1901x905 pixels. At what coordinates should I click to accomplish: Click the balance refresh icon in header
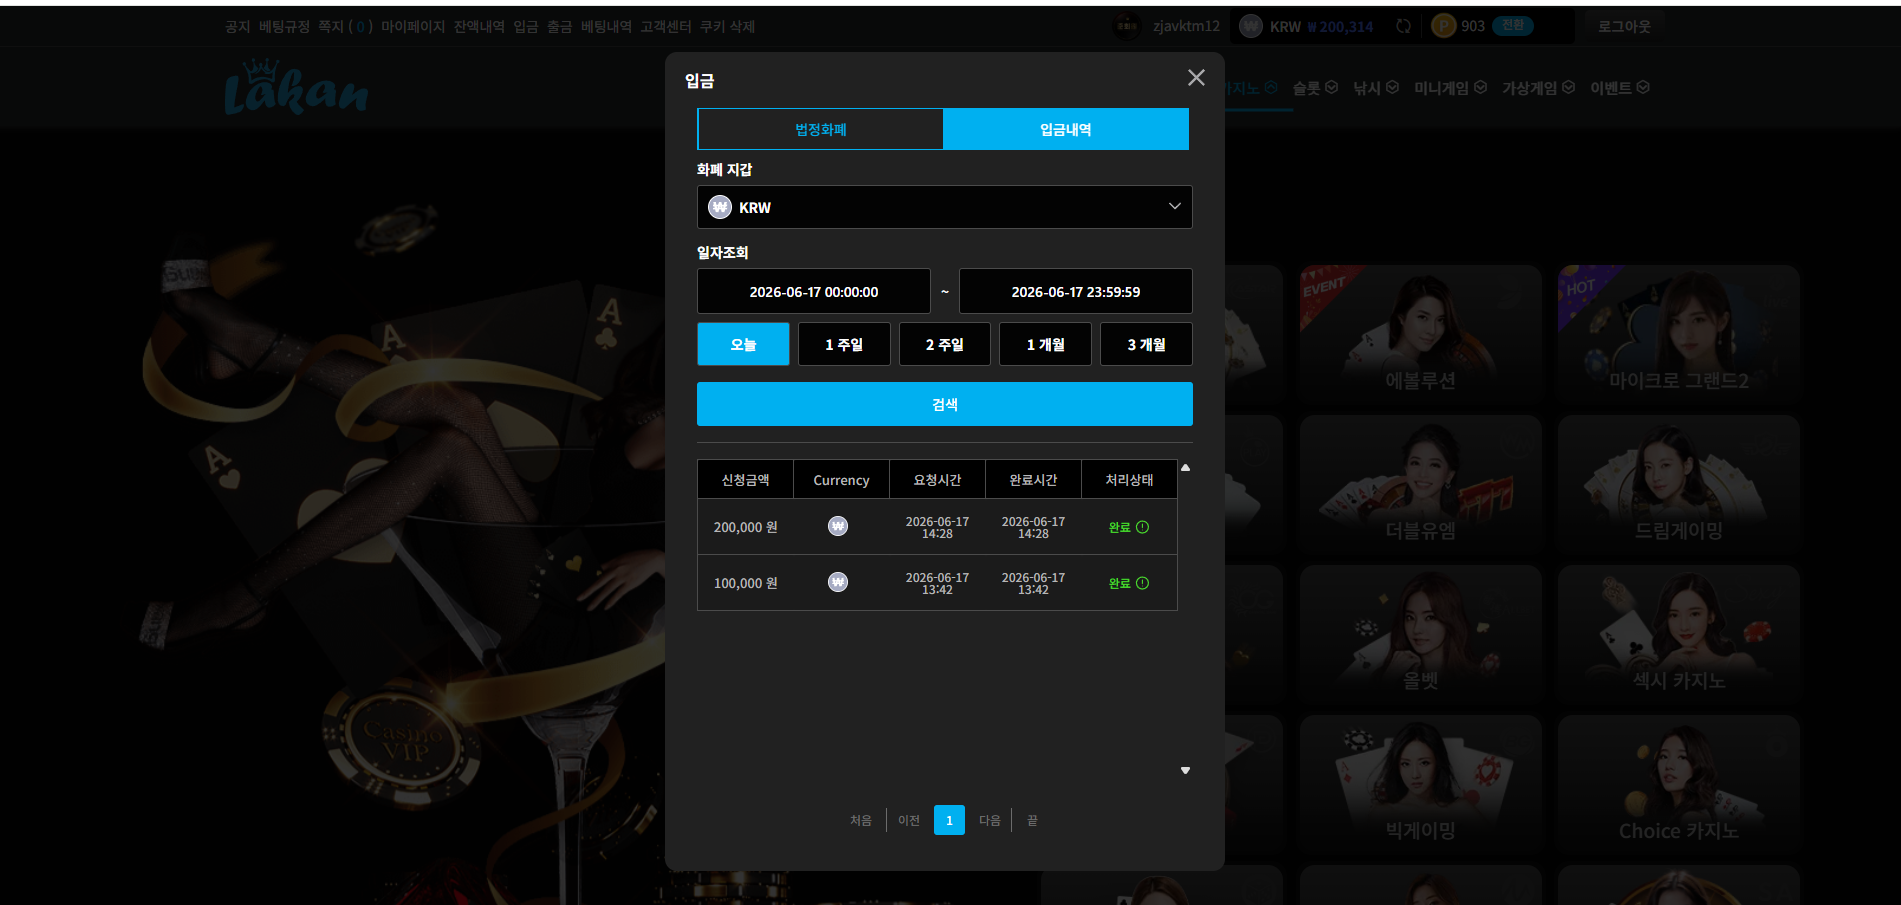point(1404,27)
